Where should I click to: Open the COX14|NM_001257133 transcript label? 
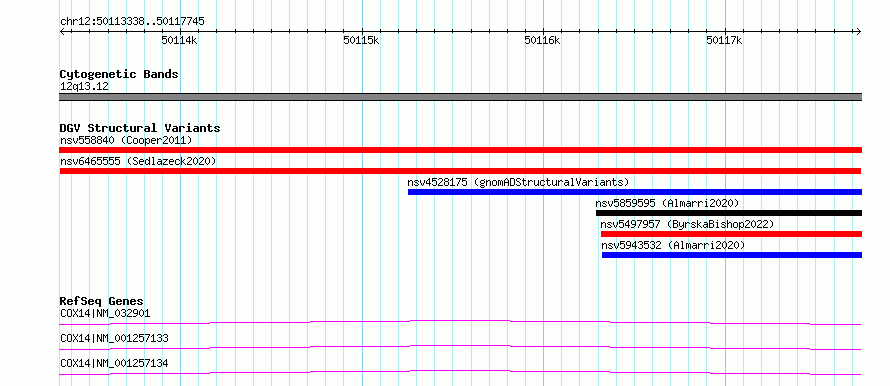click(114, 338)
